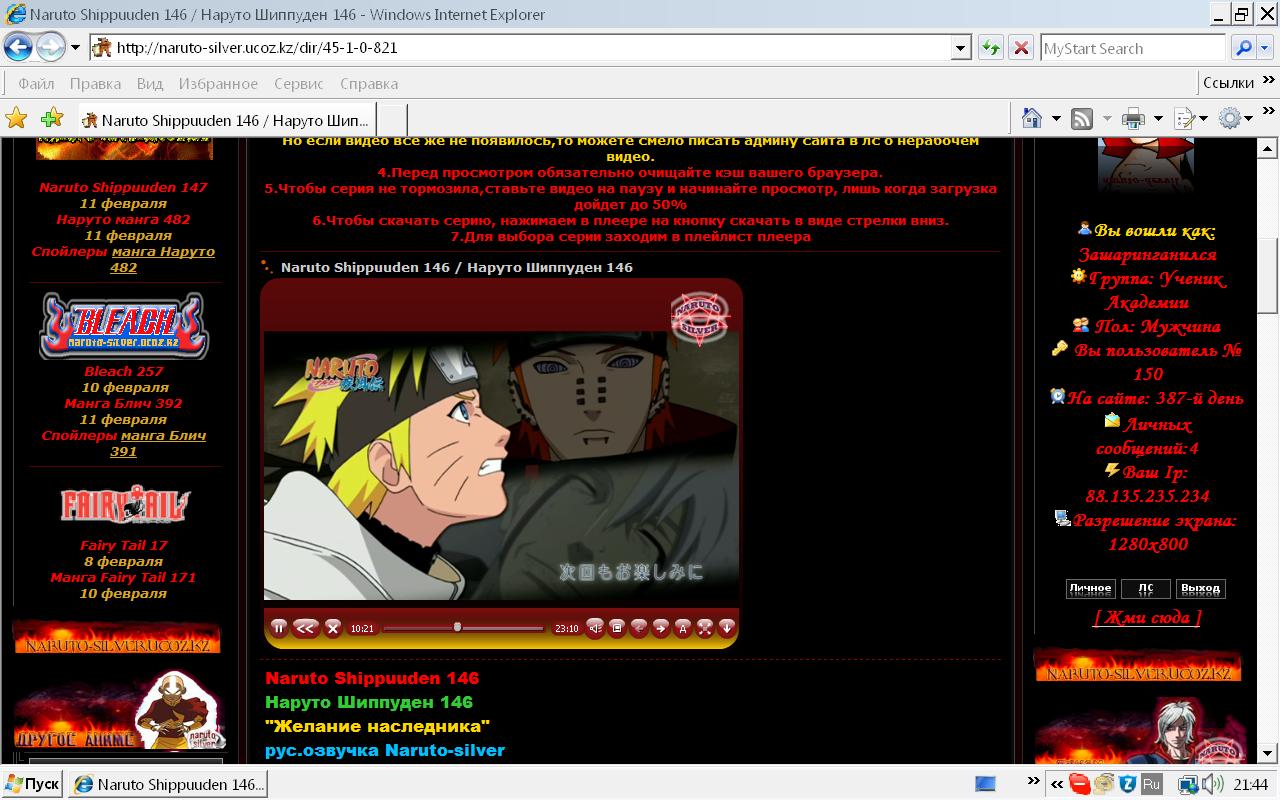The image size is (1280, 800).
Task: Switch to Naruto Shippuuden taskbar window button
Action: 168,784
